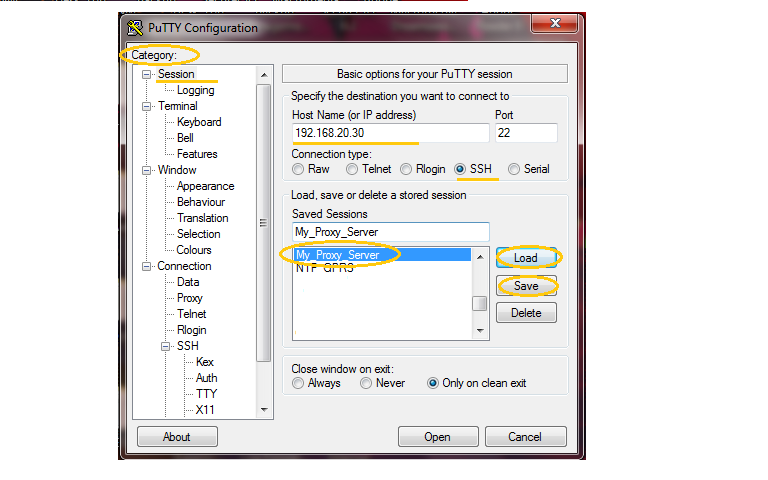This screenshot has height=480, width=768.
Task: Open the Bell settings category
Action: tap(185, 138)
